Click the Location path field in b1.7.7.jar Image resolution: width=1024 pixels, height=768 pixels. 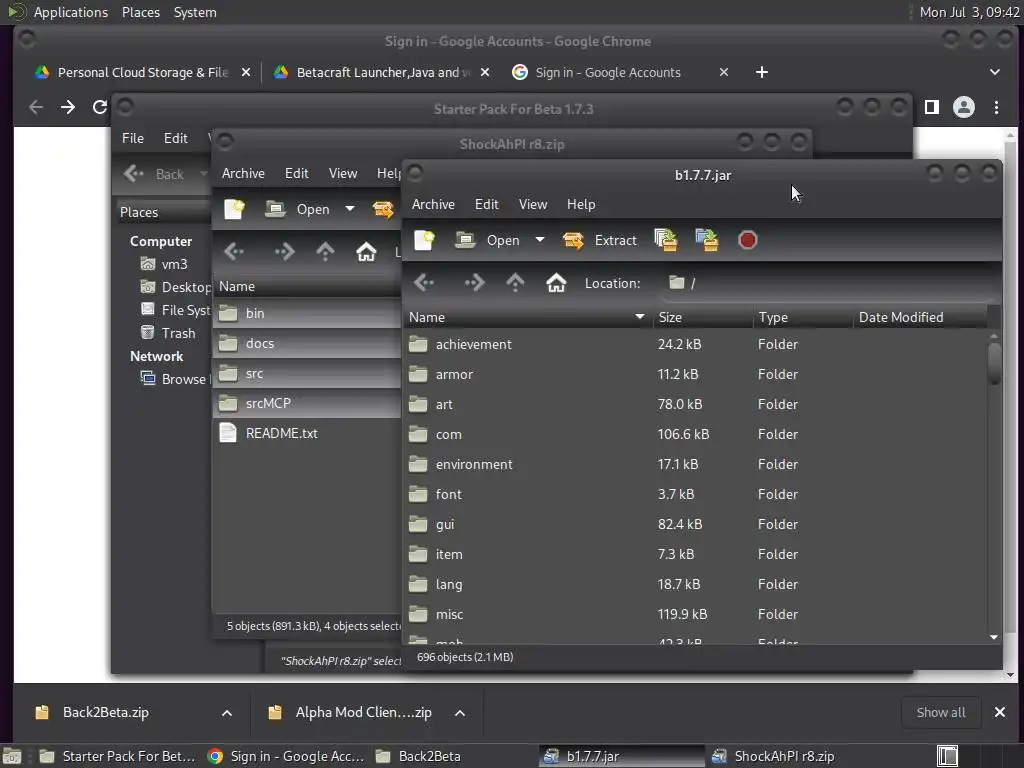click(829, 283)
